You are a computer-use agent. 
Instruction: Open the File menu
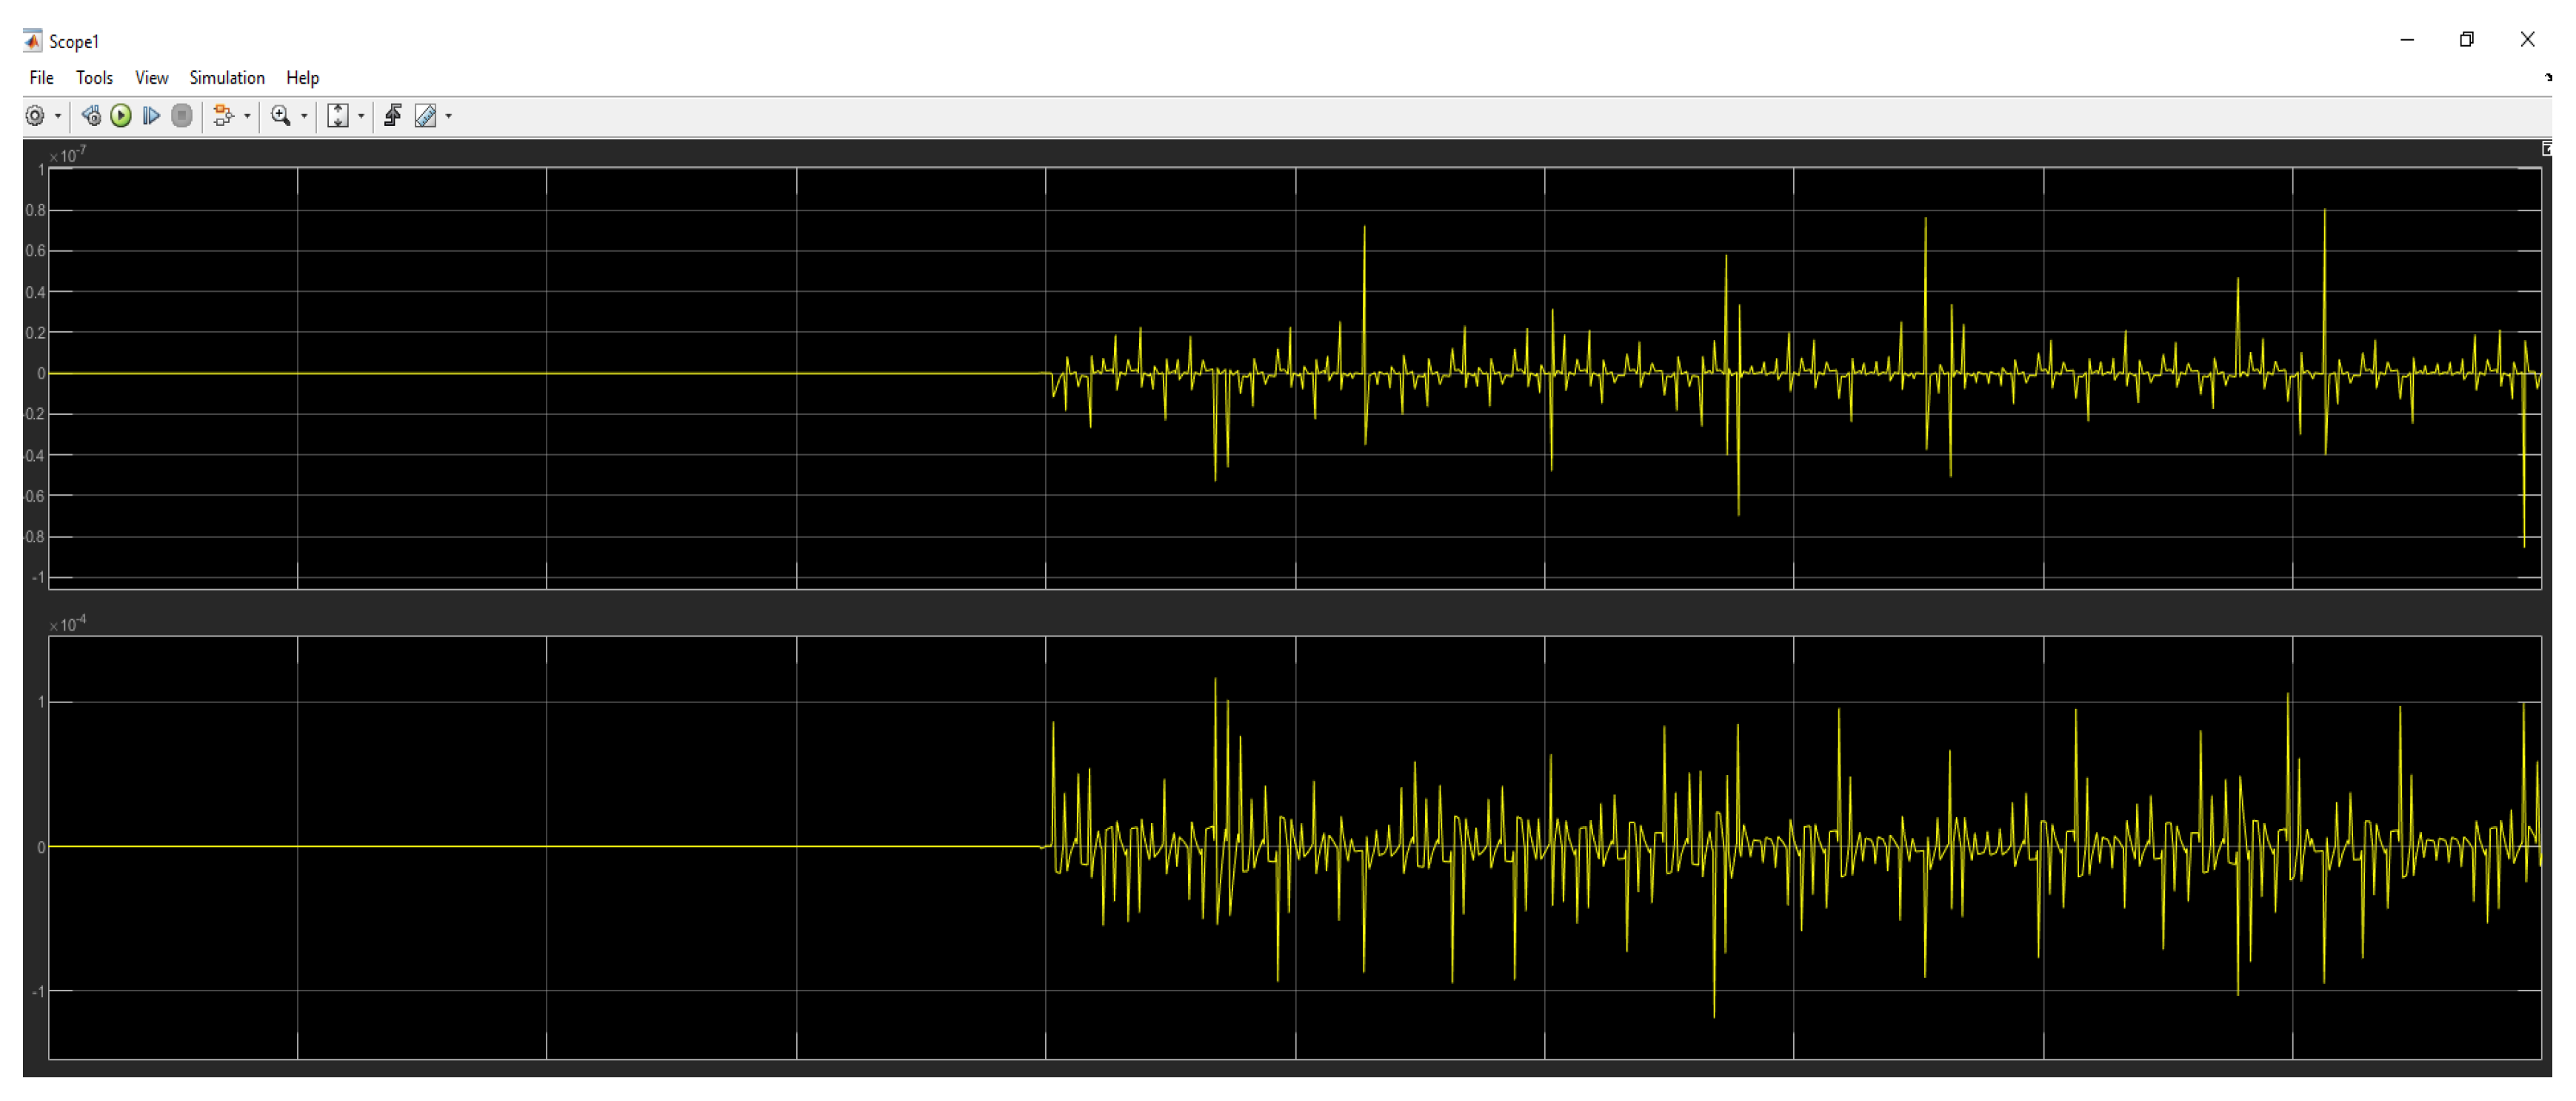pos(41,78)
